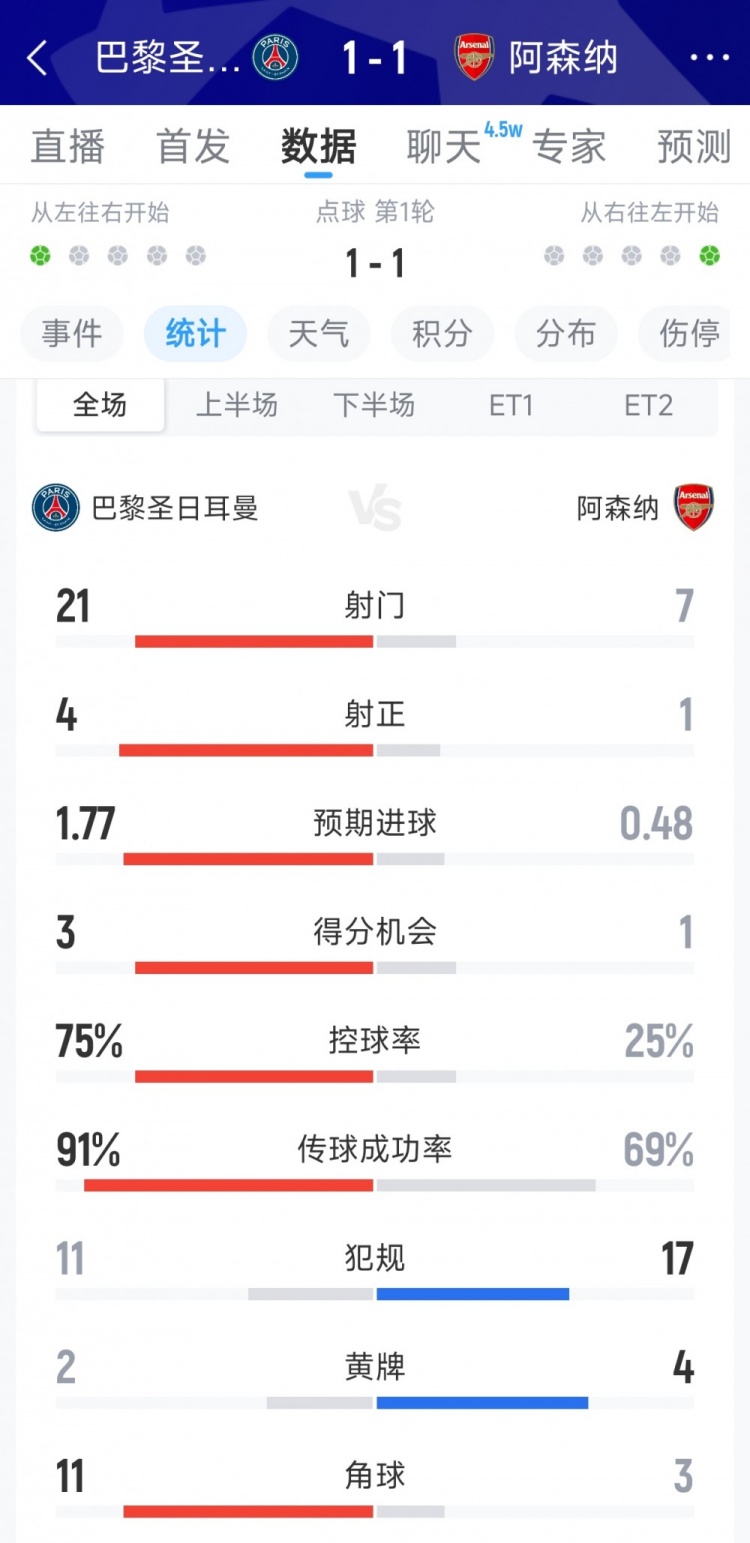Open the three-dot more options menu
Screen dimensions: 750x1543
tap(710, 58)
